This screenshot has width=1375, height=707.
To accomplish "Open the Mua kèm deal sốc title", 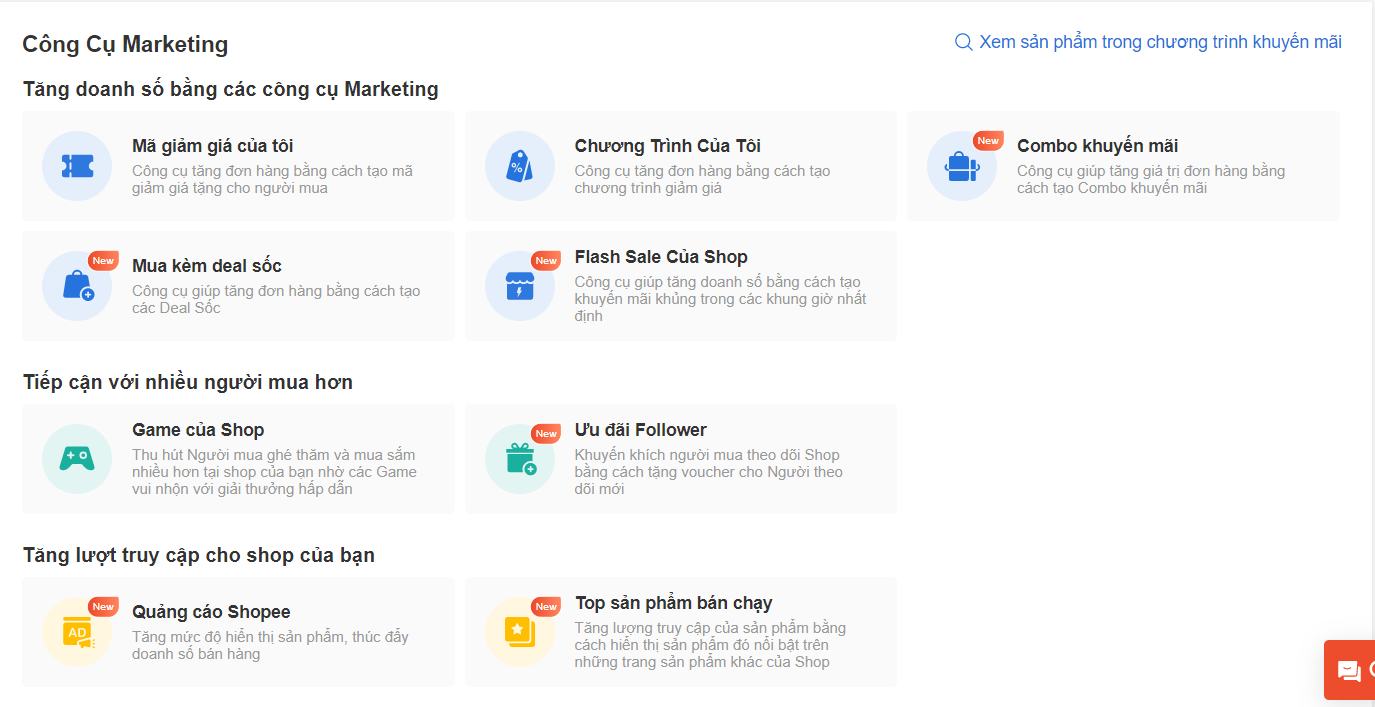I will click(206, 266).
